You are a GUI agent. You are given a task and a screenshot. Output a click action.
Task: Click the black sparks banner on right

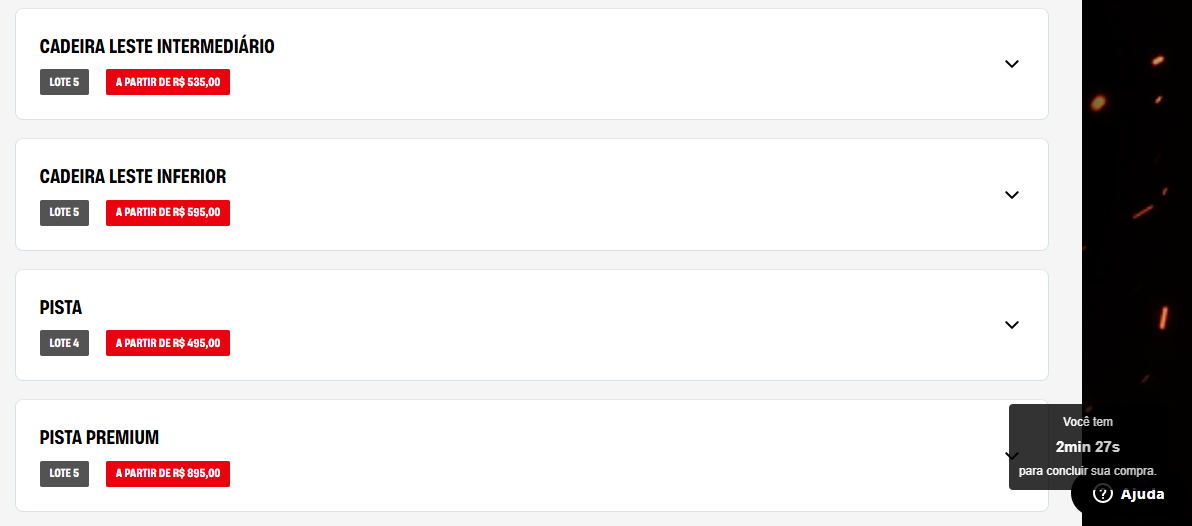click(1137, 200)
